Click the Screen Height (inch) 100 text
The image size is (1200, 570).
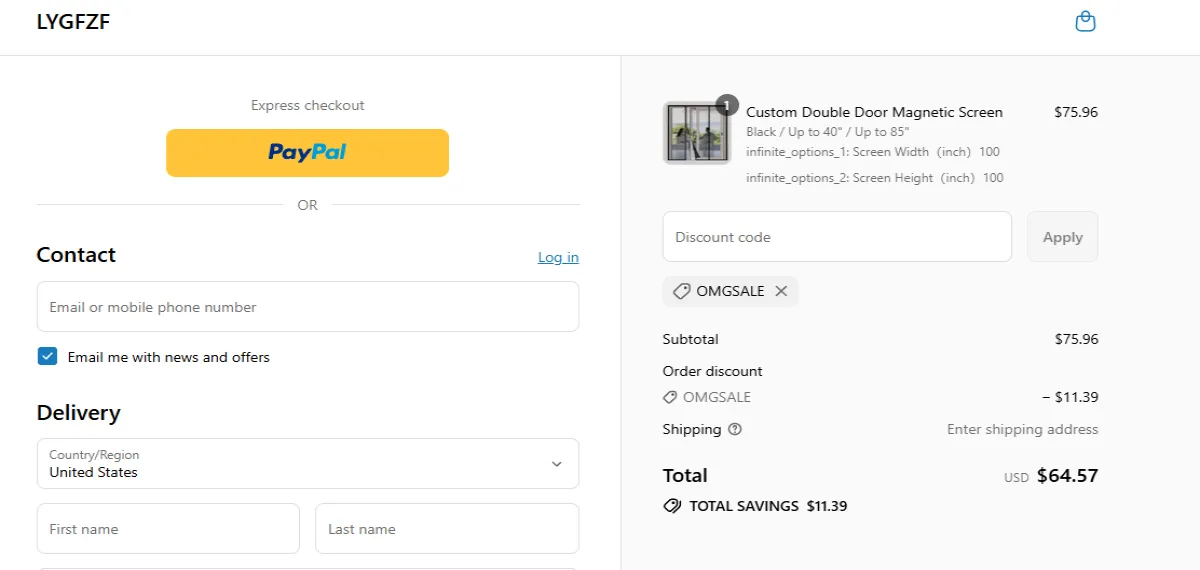875,178
